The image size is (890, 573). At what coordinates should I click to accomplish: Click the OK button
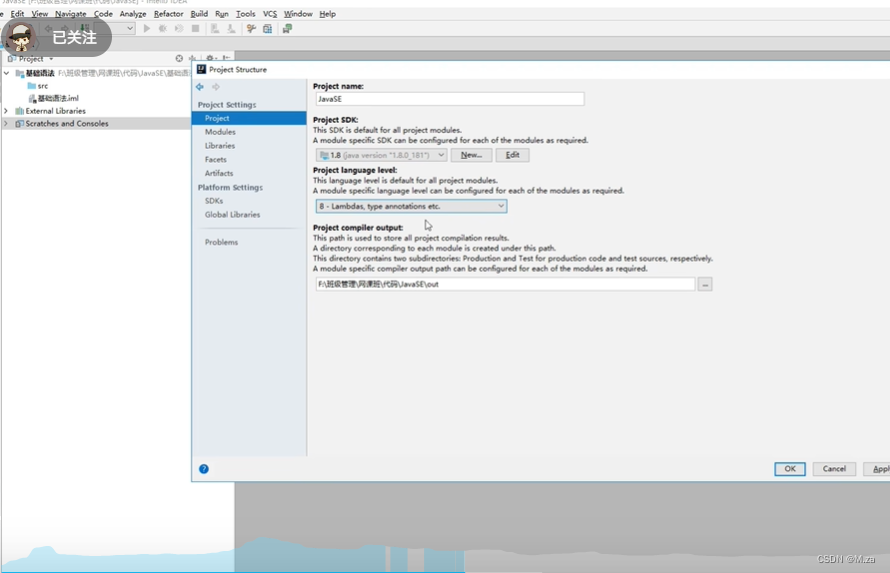tap(790, 469)
